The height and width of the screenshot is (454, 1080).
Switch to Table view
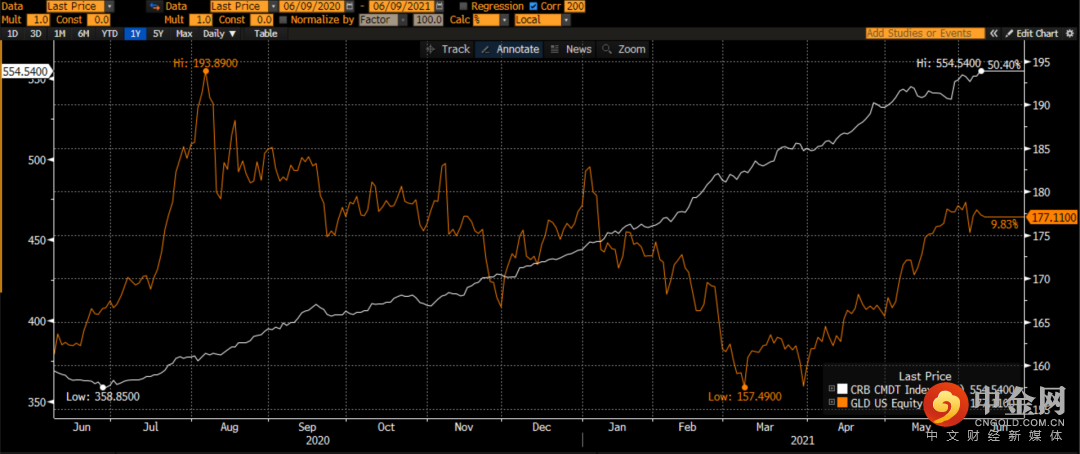pos(266,33)
